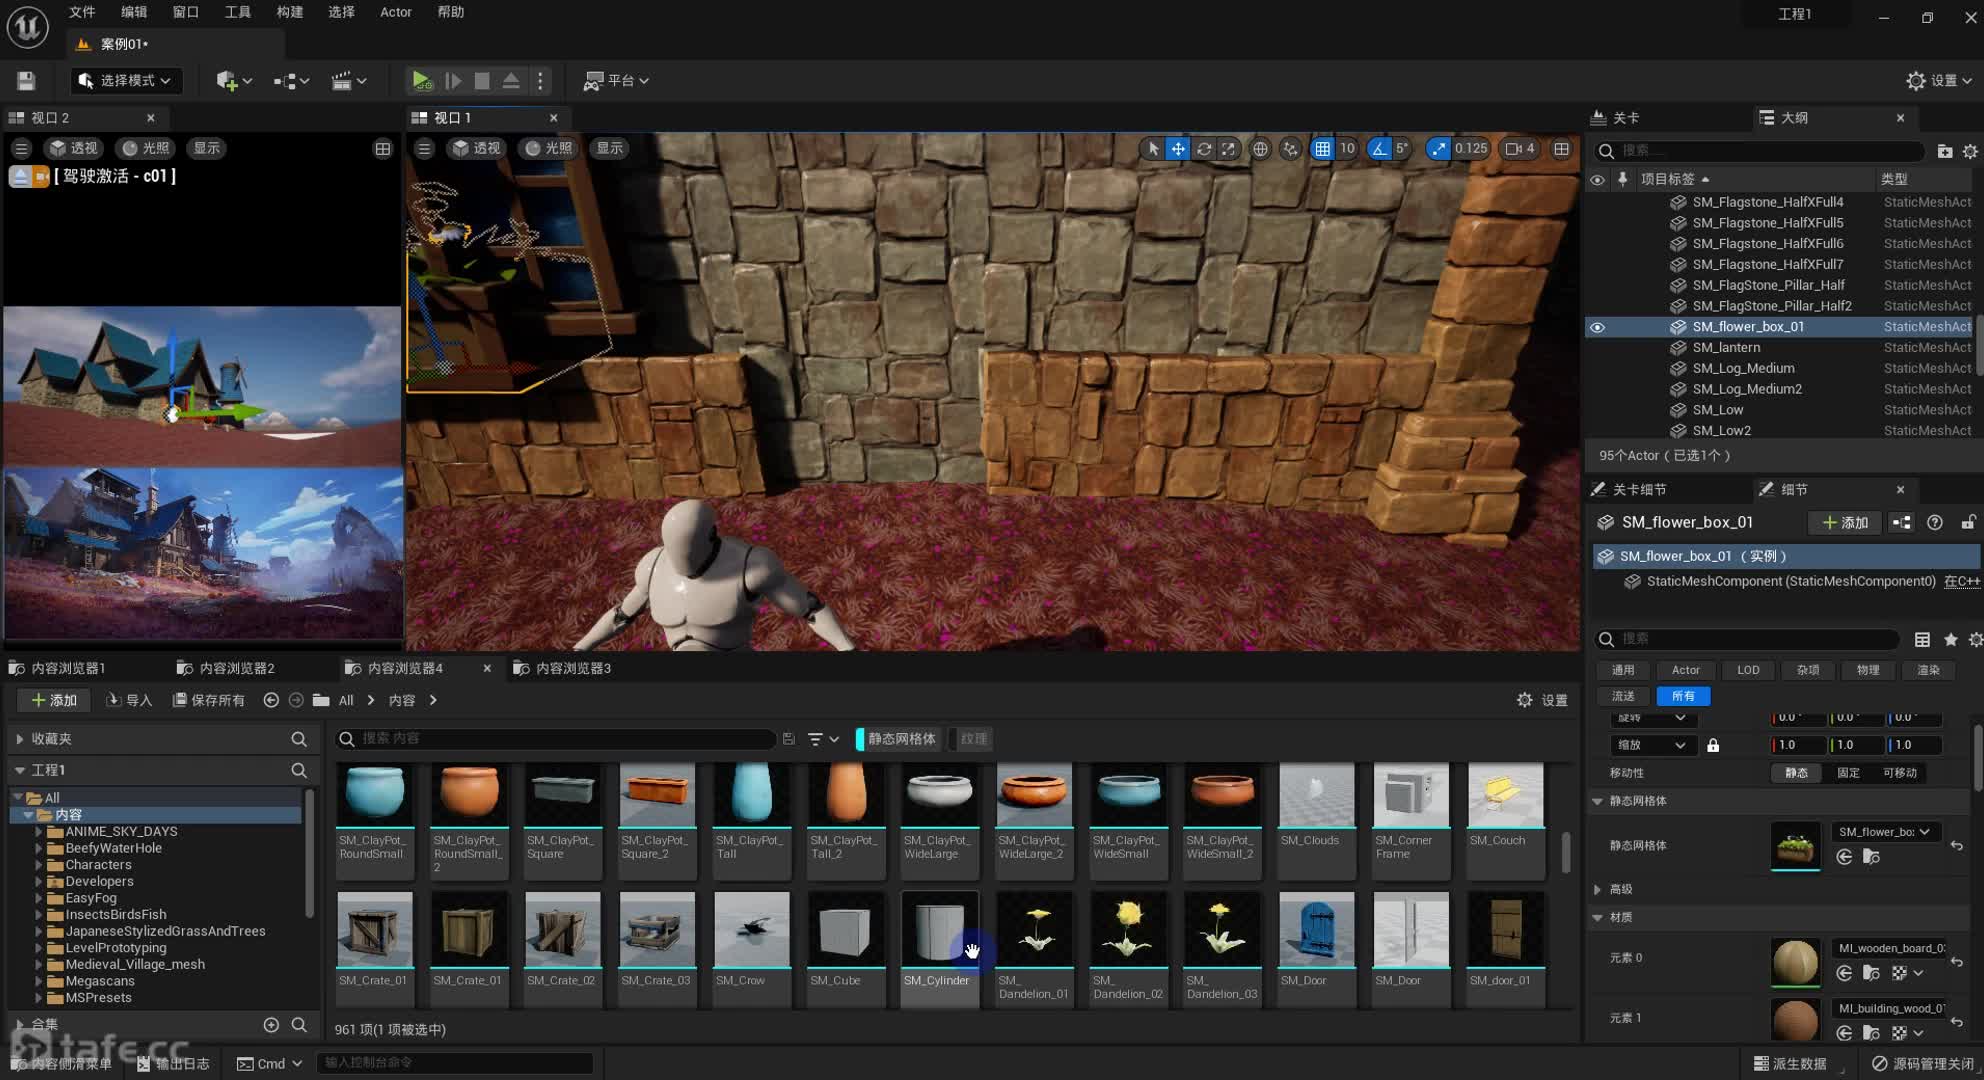Image resolution: width=1984 pixels, height=1080 pixels.
Task: Click the 添加 button in Content Browser
Action: (54, 700)
